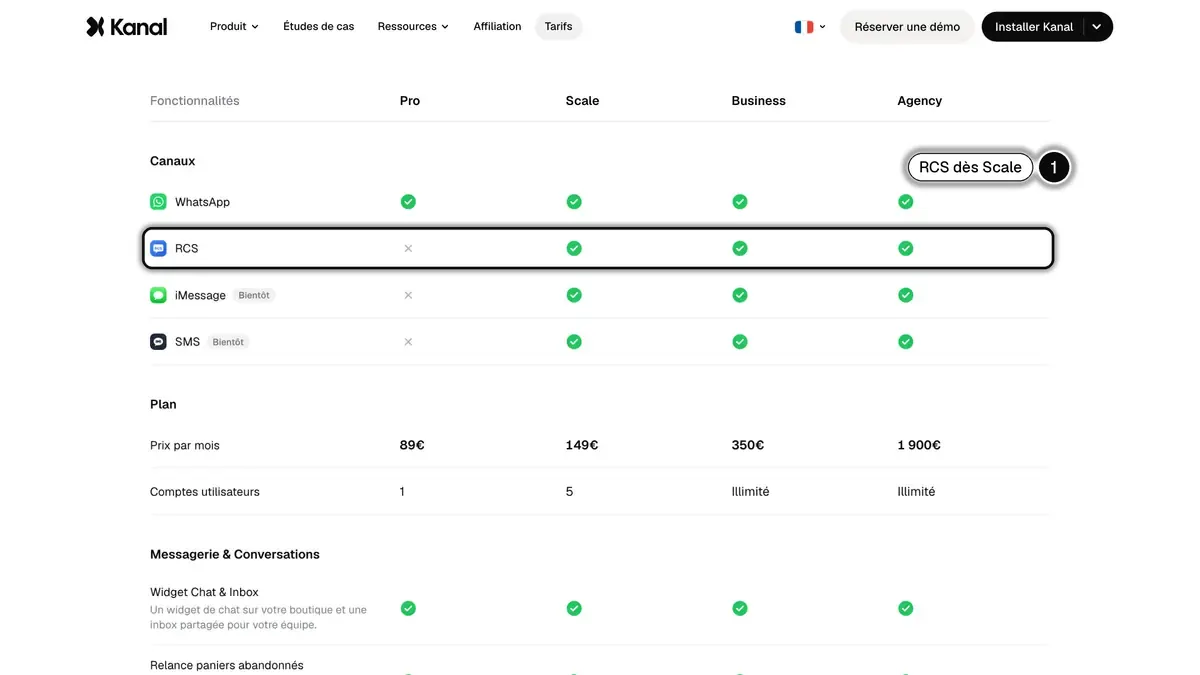
Task: Click WhatsApp checkmark in Business column
Action: coord(740,202)
